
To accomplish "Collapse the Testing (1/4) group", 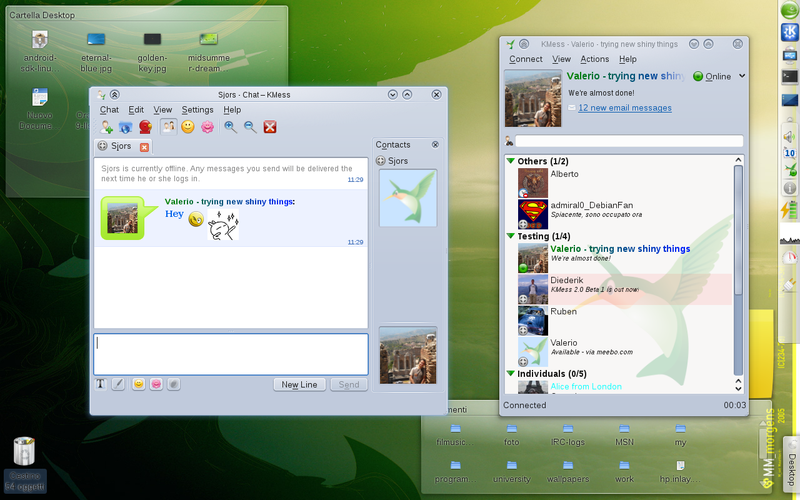I will pos(511,236).
